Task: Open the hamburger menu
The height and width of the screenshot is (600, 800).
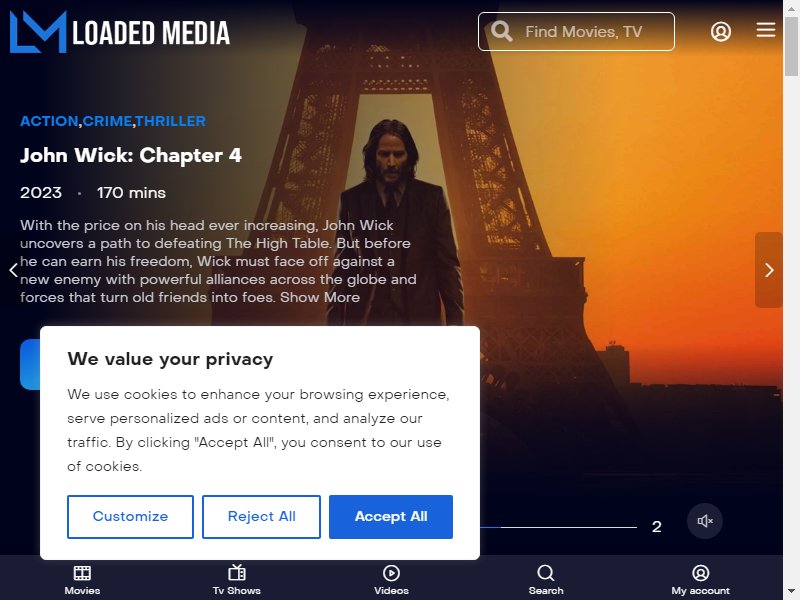Action: click(x=765, y=30)
